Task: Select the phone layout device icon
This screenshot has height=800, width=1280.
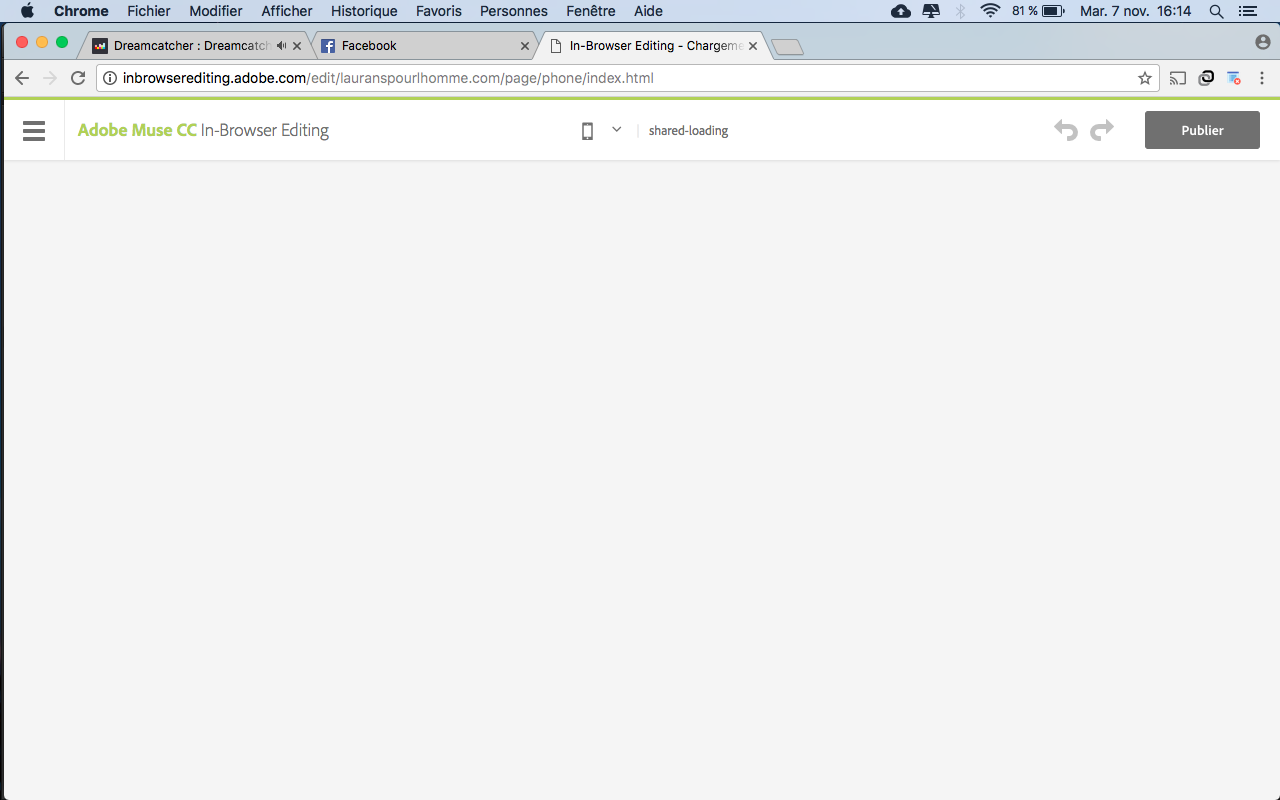Action: point(587,131)
